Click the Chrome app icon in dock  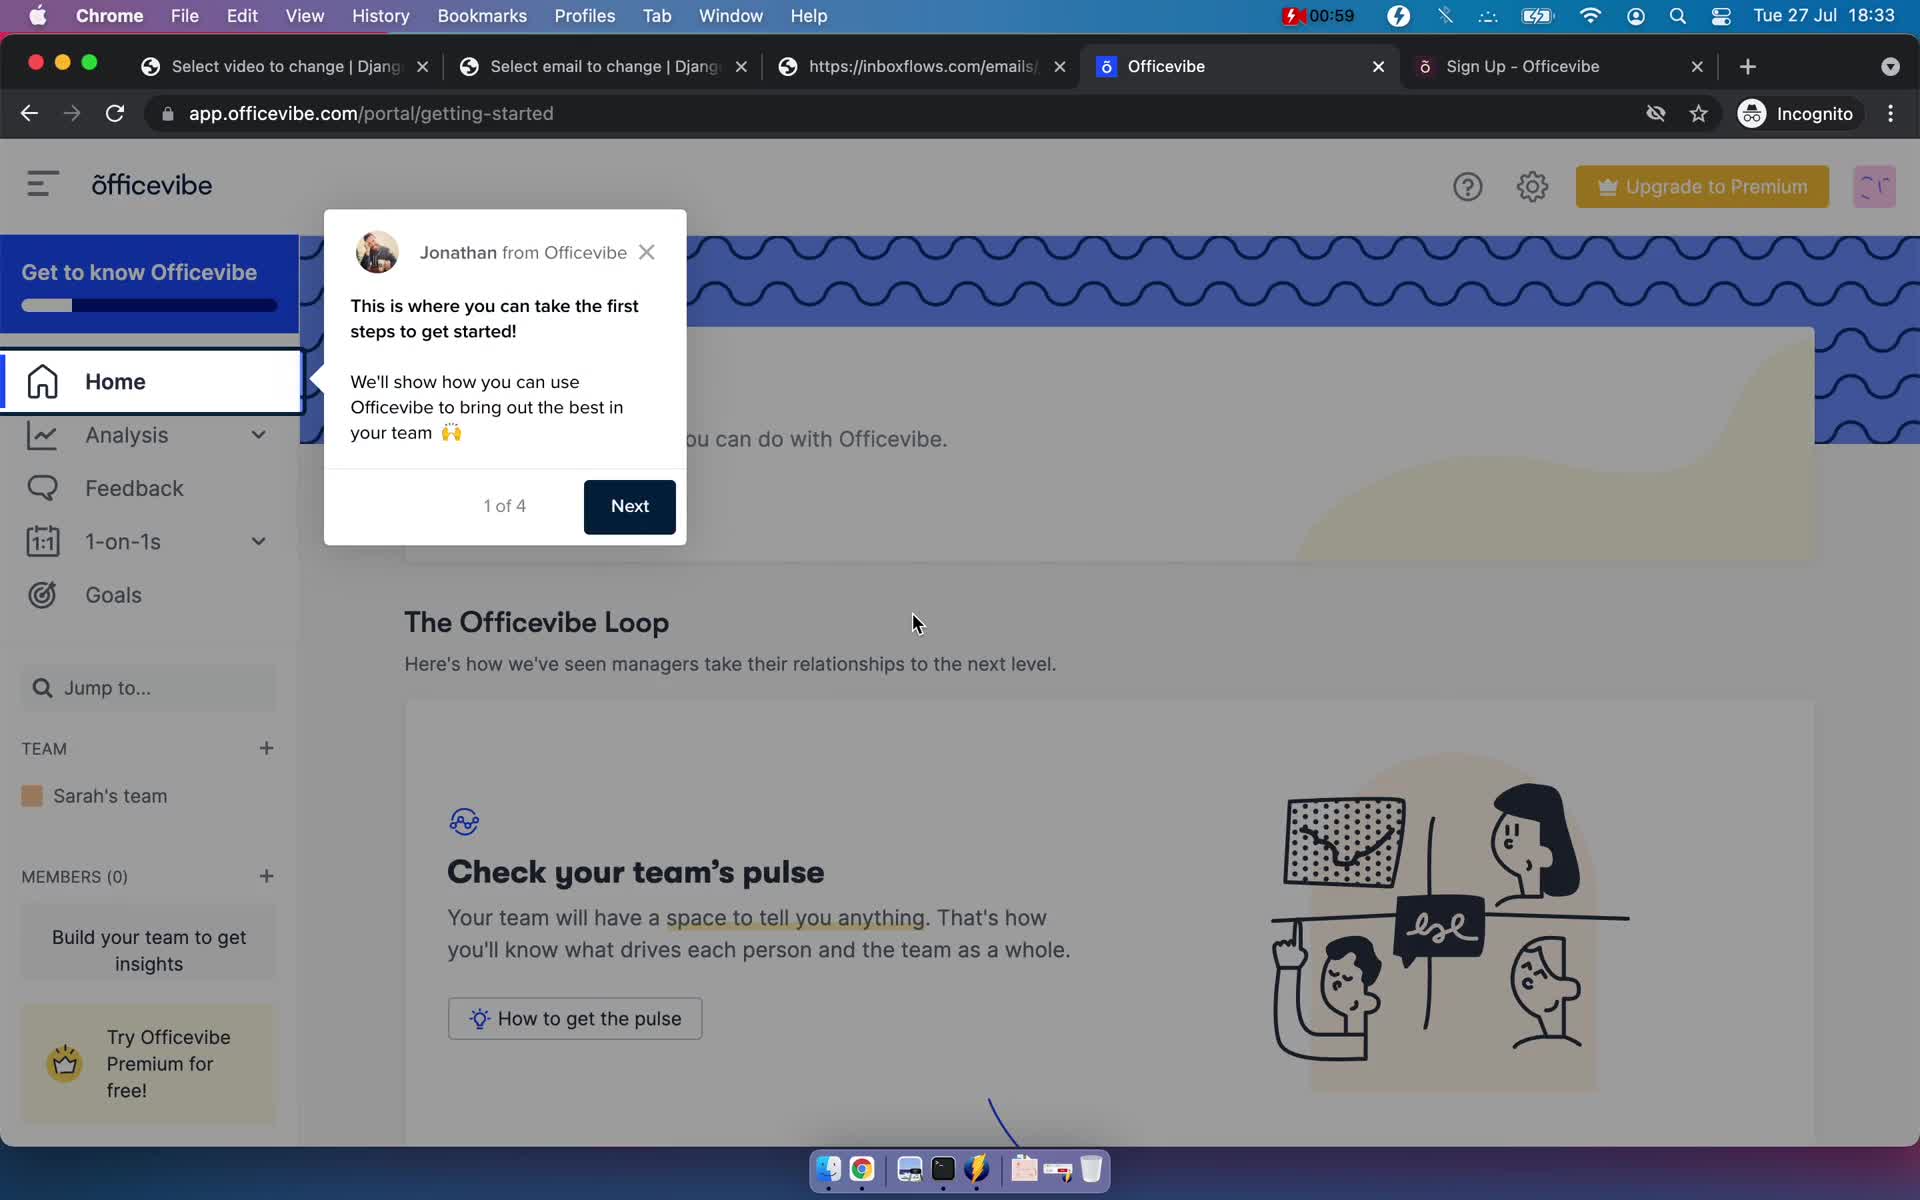coord(860,1170)
